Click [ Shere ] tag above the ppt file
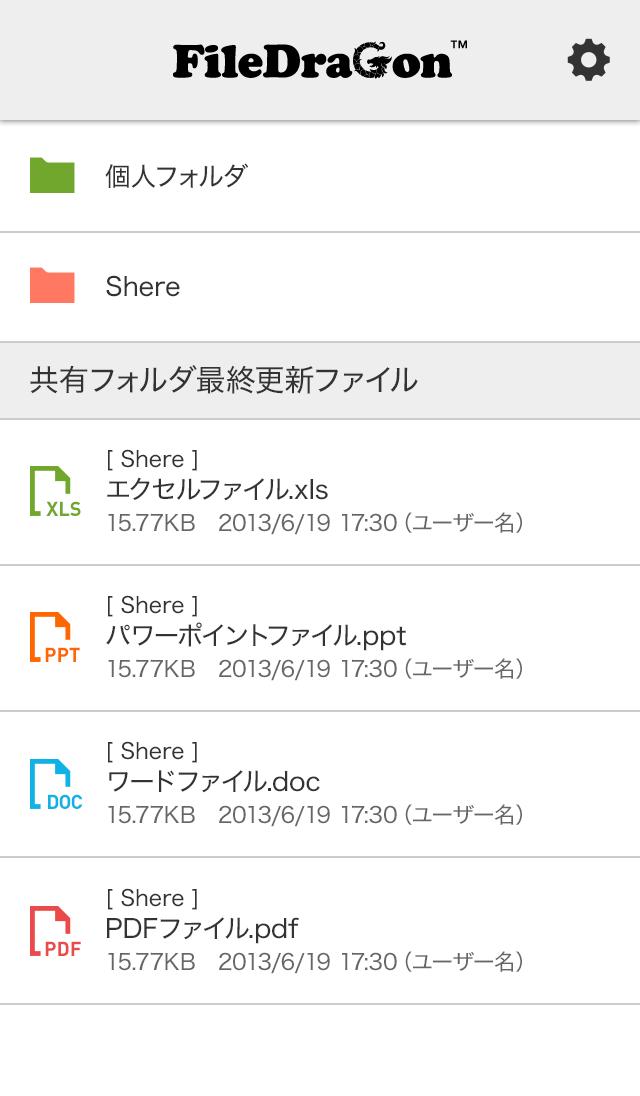The image size is (640, 1096). tap(152, 605)
